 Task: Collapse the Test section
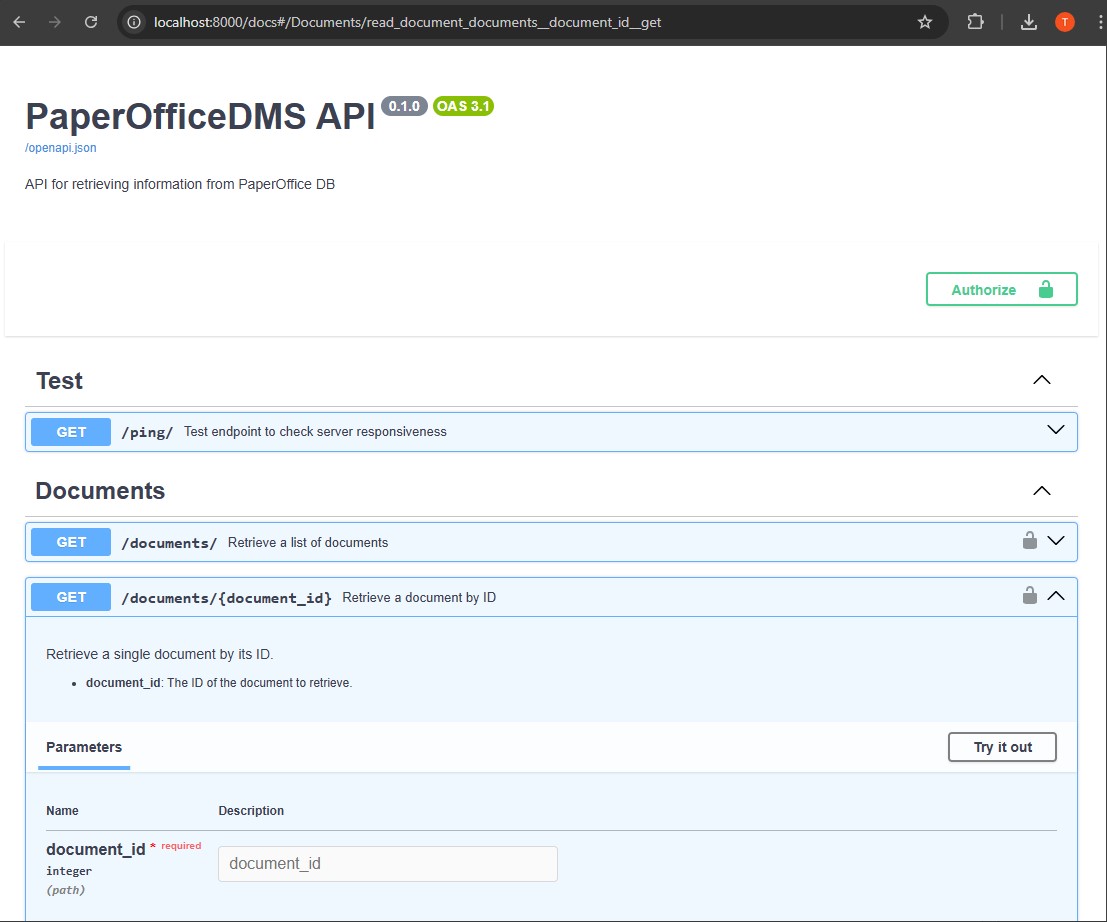tap(1041, 380)
